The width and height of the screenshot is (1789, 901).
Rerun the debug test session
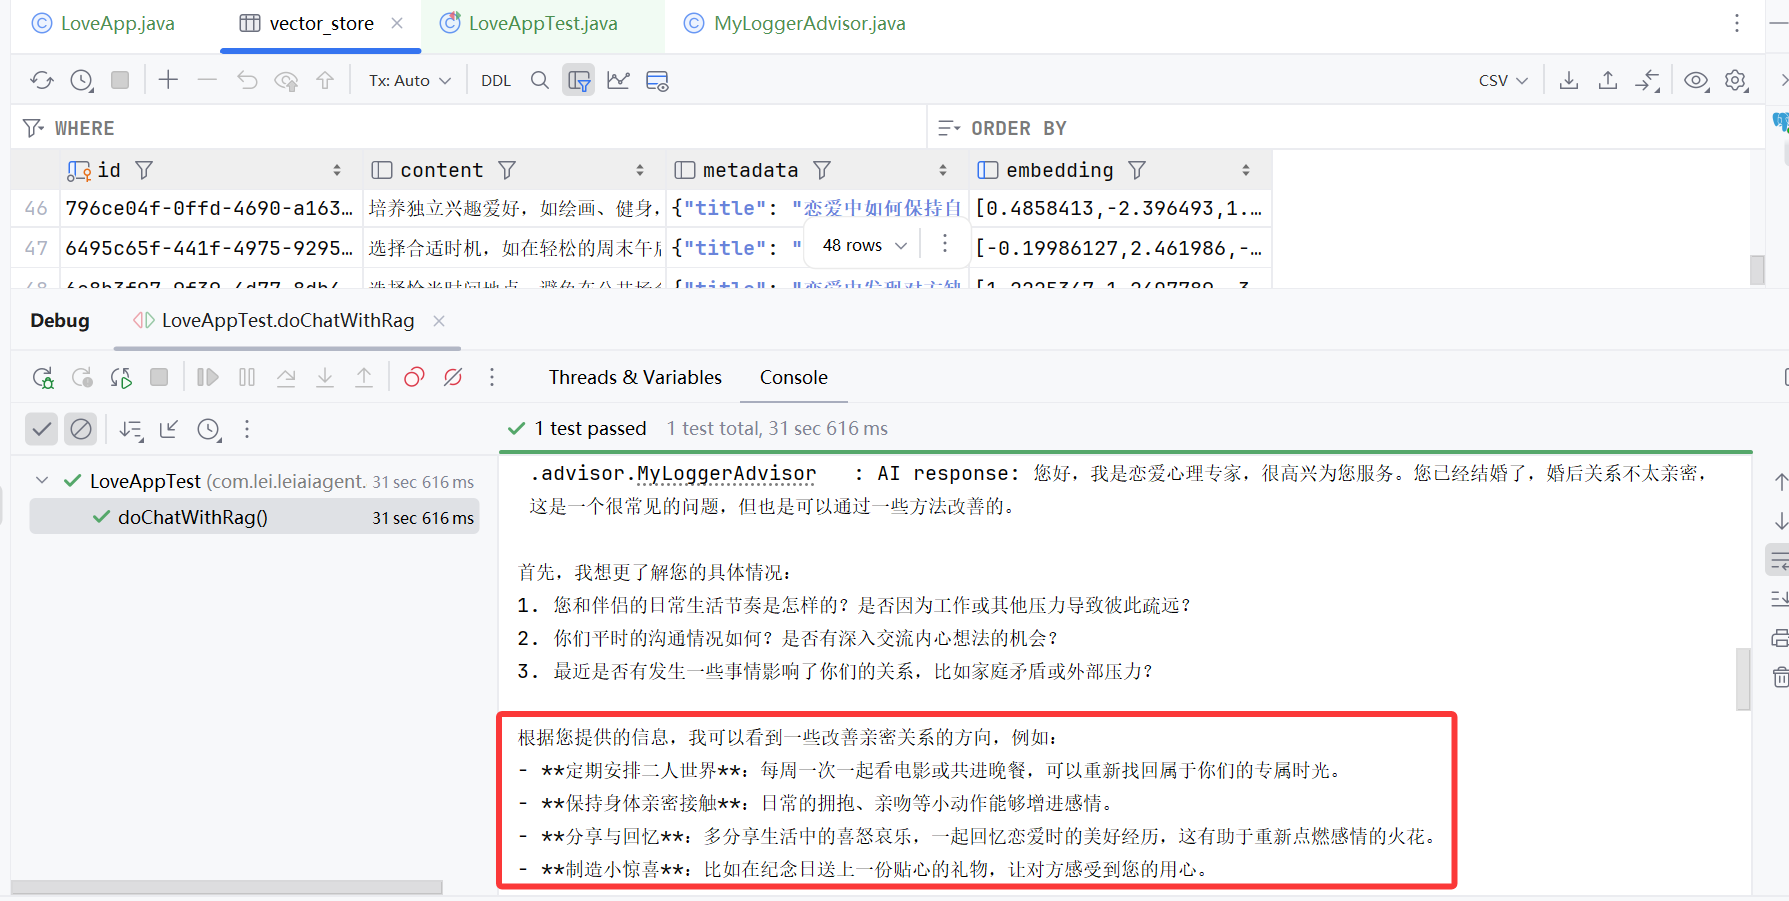[x=43, y=377]
